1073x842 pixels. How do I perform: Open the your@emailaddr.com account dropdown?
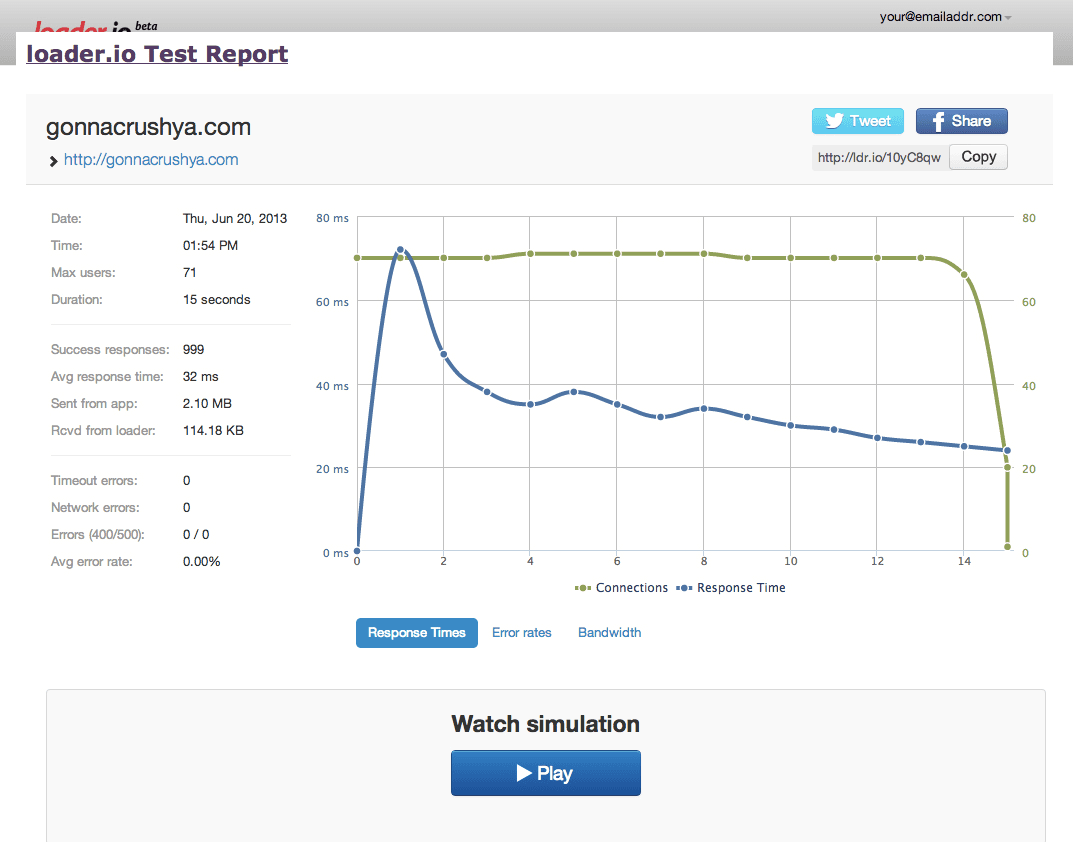(945, 17)
